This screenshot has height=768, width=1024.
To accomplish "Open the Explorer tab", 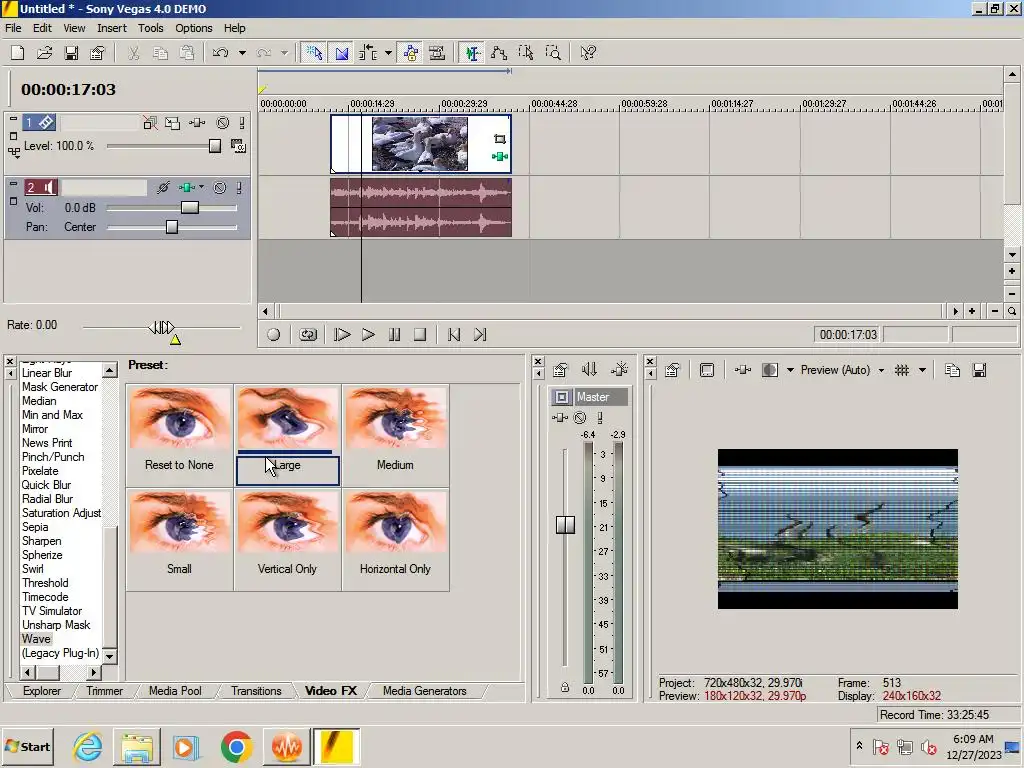I will [42, 691].
